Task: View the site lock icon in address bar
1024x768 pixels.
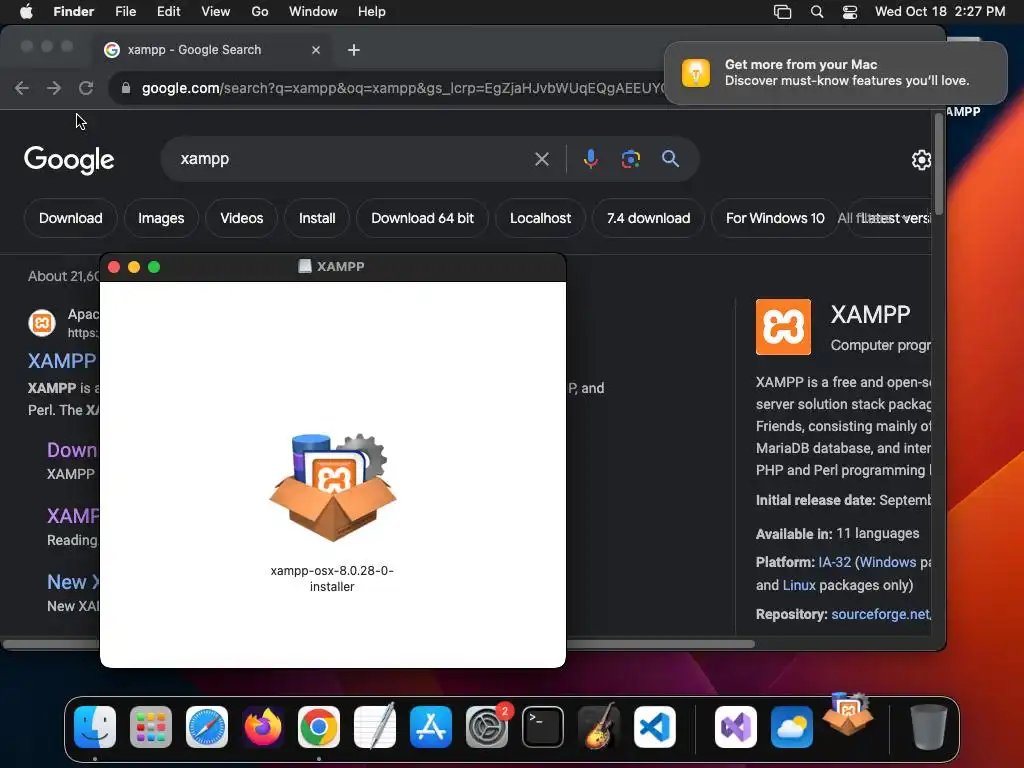Action: tap(126, 88)
